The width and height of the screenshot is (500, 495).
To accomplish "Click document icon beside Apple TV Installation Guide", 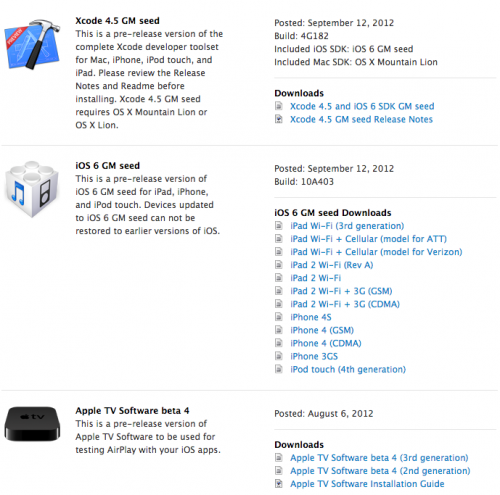I will (x=279, y=483).
